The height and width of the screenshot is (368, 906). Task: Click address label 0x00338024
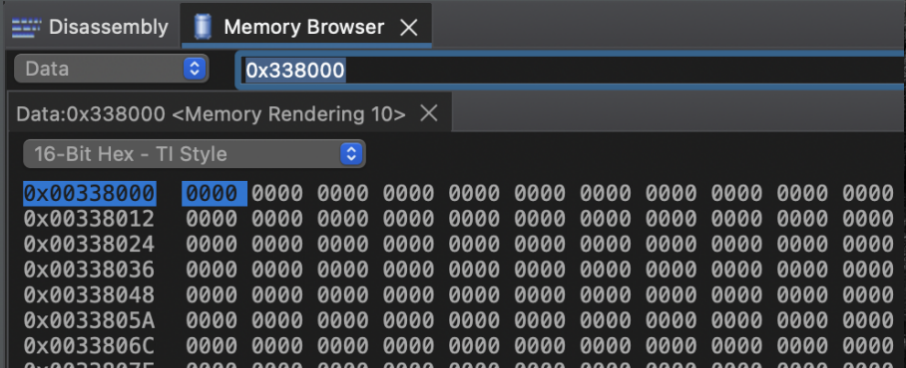pyautogui.click(x=90, y=244)
